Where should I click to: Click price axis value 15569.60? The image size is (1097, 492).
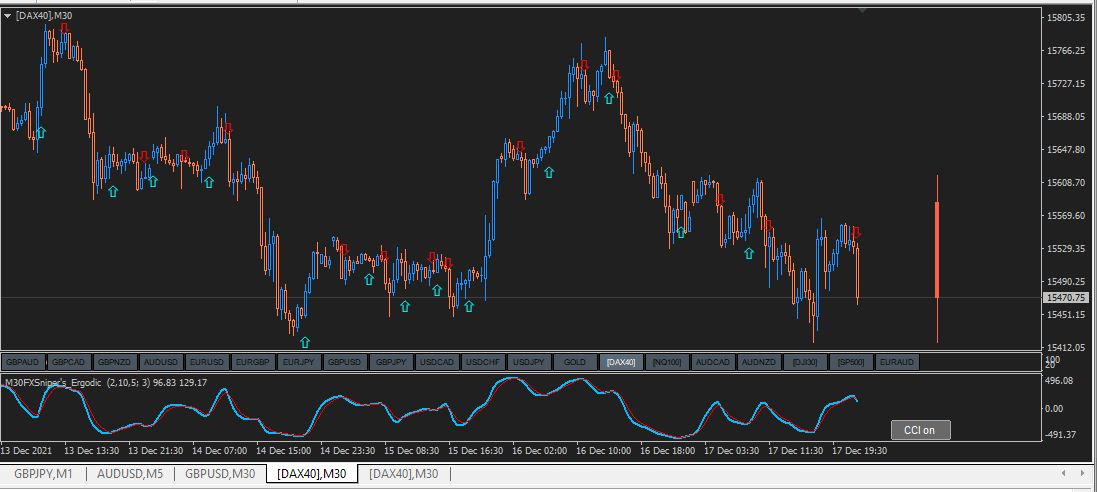point(1068,216)
